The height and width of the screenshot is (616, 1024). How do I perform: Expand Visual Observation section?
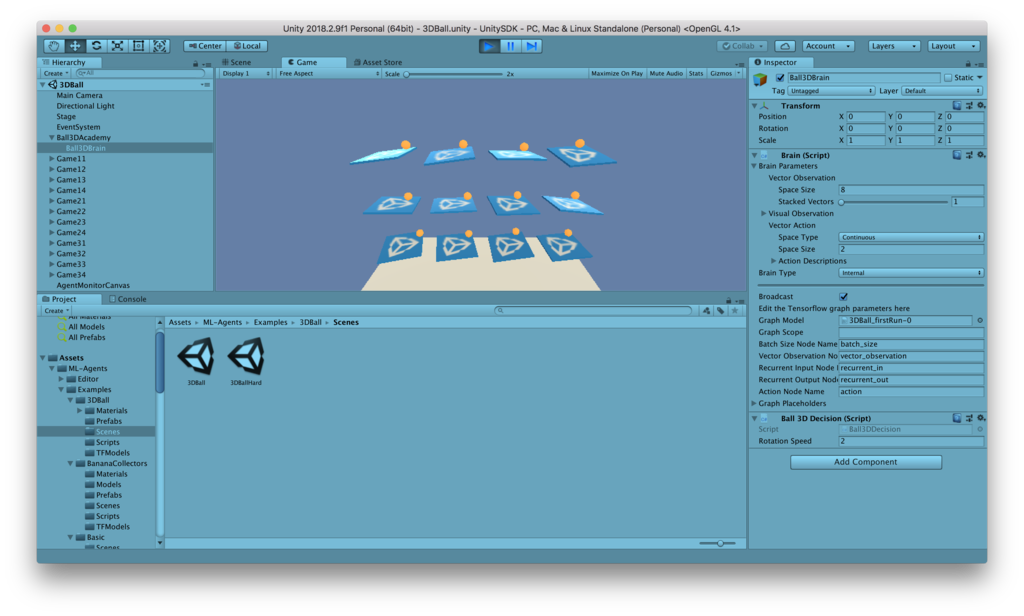[763, 214]
